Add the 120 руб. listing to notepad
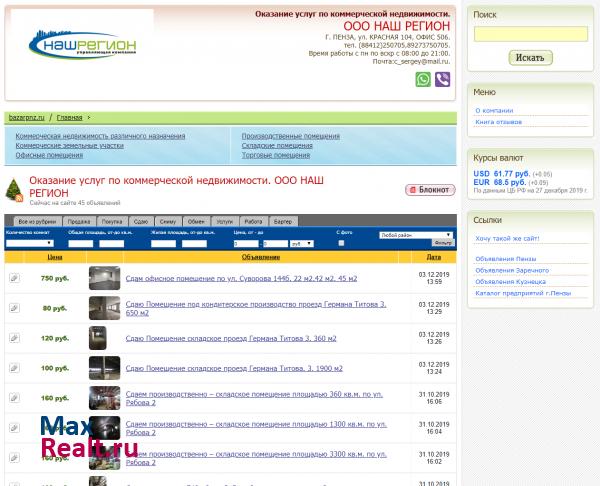Image resolution: width=600 pixels, height=486 pixels. (x=14, y=338)
